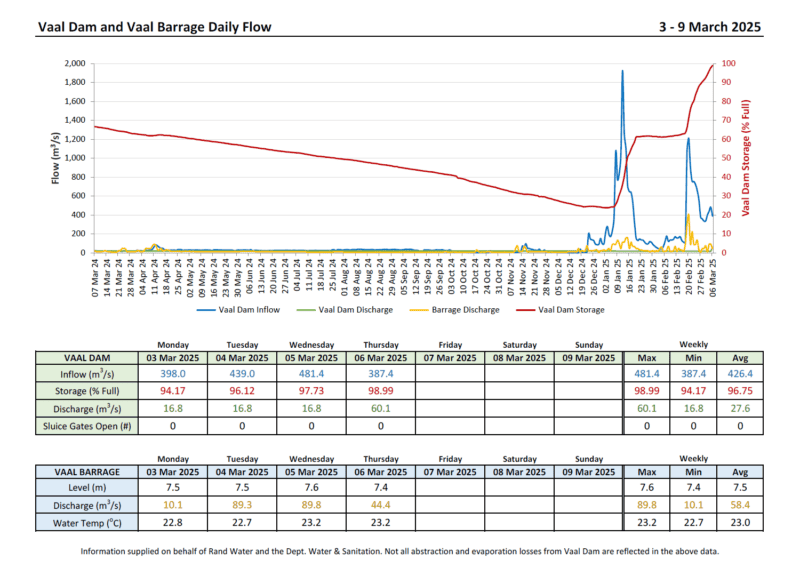Click the tallest blue inflow peak in chart
This screenshot has width=800, height=576.
tap(622, 72)
